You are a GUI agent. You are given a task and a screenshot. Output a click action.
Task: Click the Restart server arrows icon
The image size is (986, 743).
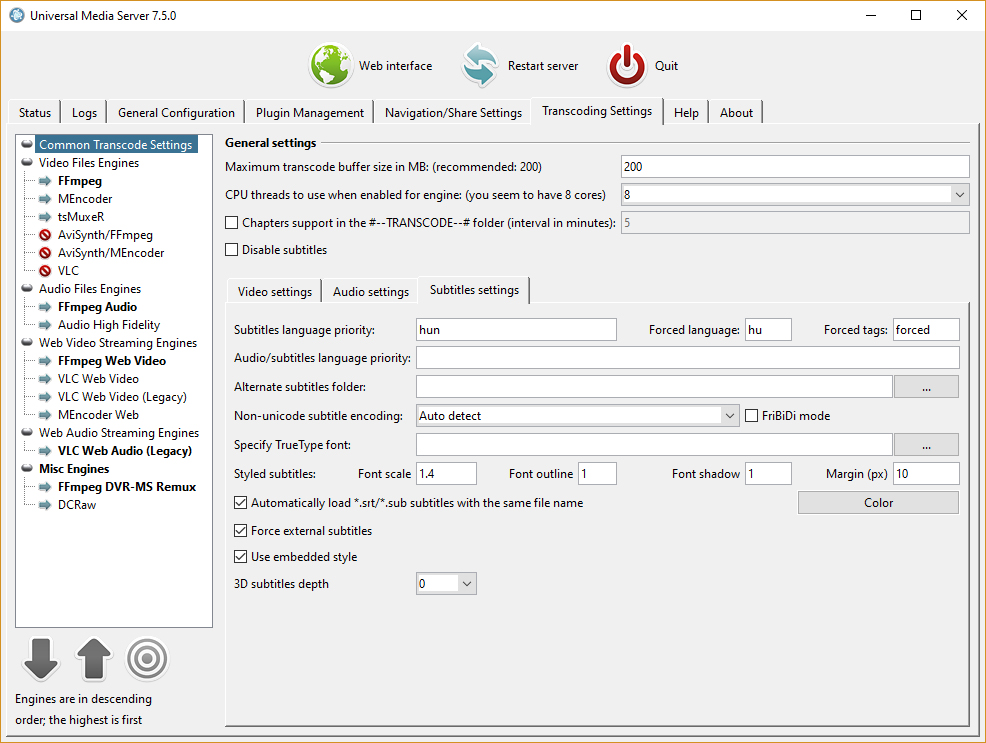point(480,65)
